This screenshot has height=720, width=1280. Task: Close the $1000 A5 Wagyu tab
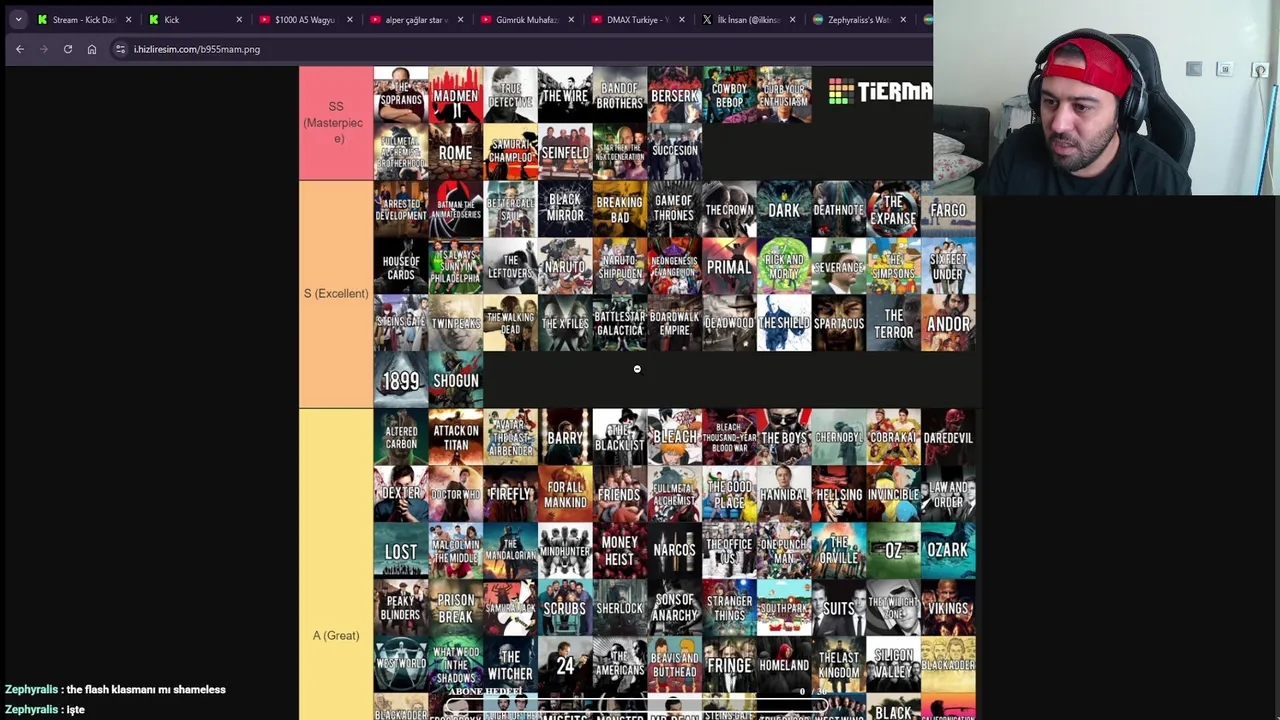(x=349, y=20)
